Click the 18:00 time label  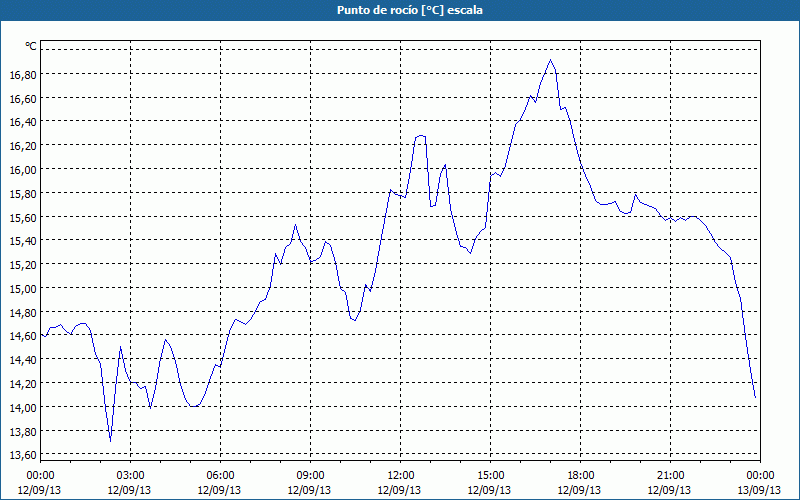(581, 476)
